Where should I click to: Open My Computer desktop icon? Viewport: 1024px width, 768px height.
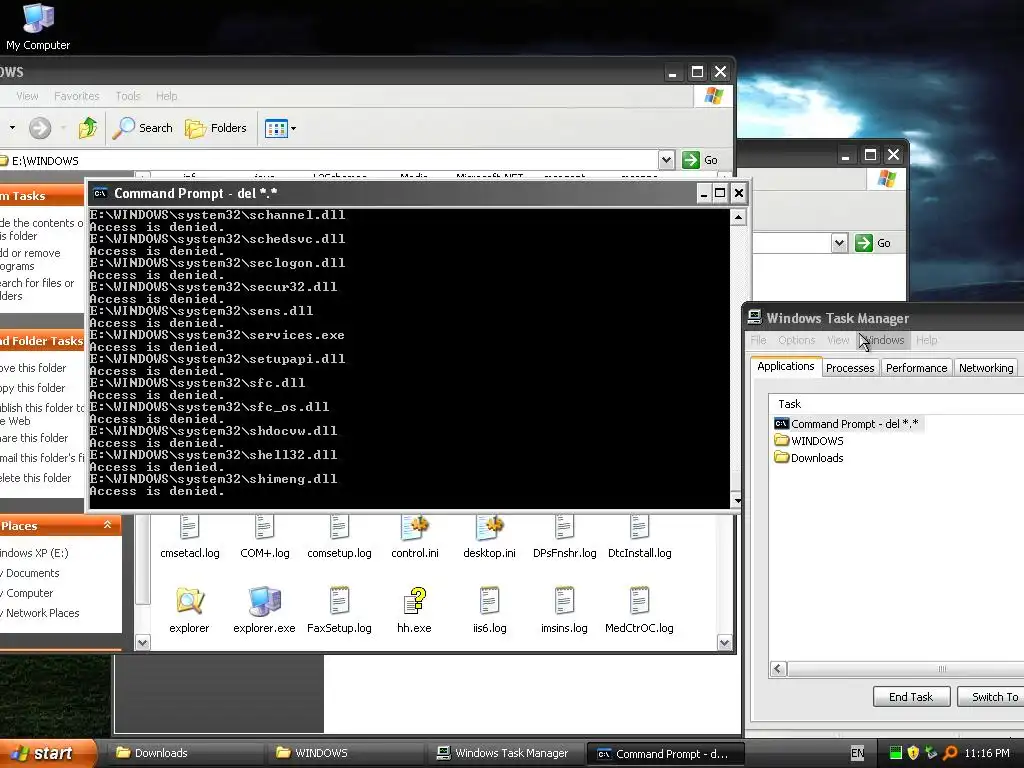pyautogui.click(x=38, y=27)
